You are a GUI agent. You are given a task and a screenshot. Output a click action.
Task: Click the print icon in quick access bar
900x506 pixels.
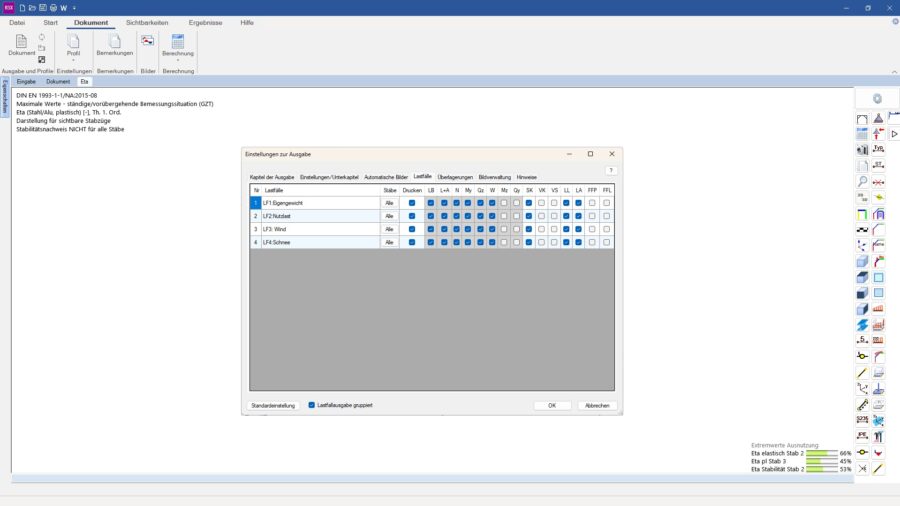(x=52, y=8)
